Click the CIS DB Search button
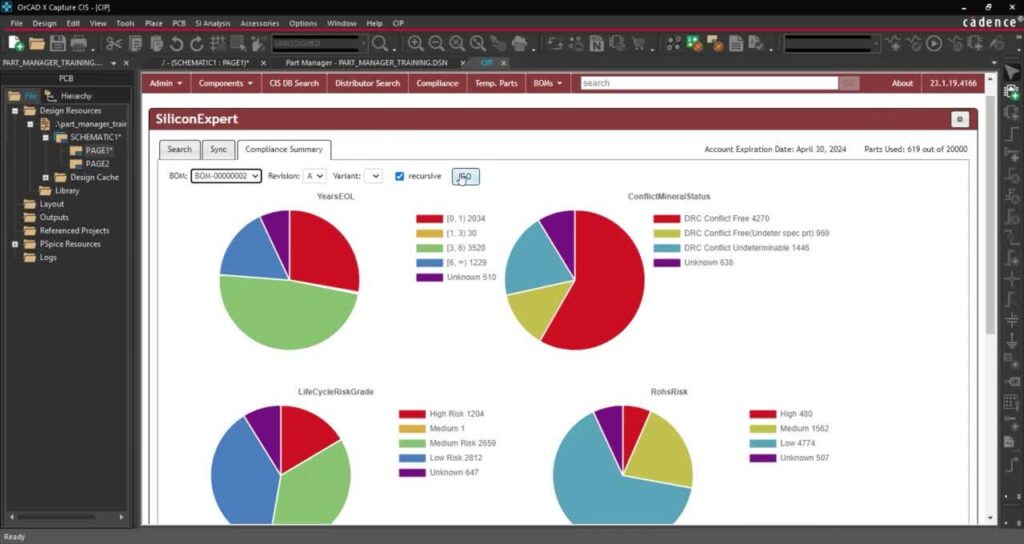The image size is (1024, 544). pyautogui.click(x=294, y=84)
